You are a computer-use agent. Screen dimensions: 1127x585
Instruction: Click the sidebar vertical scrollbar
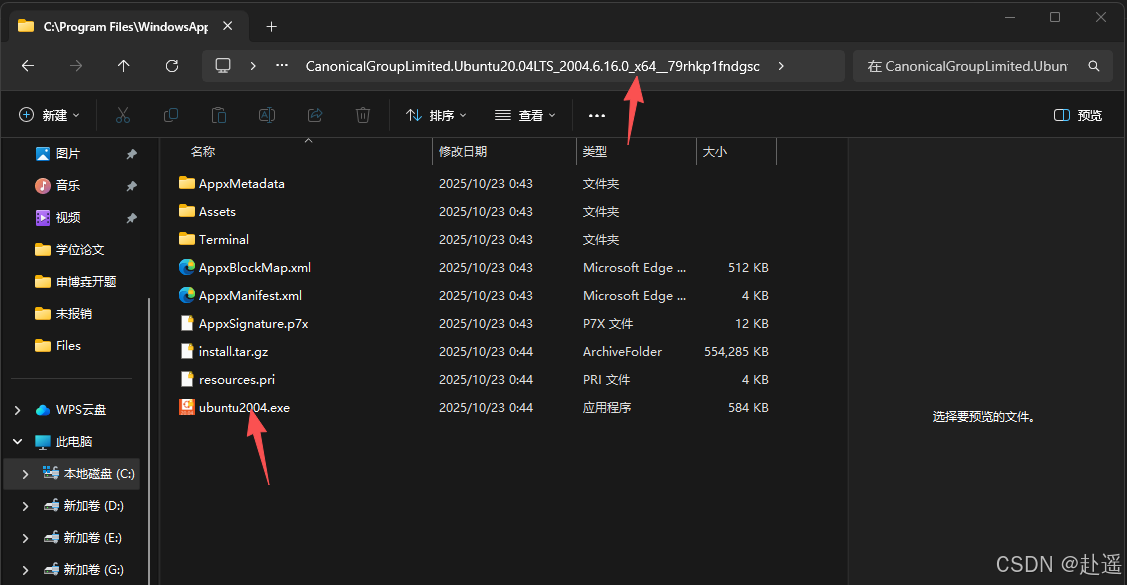tap(150, 439)
